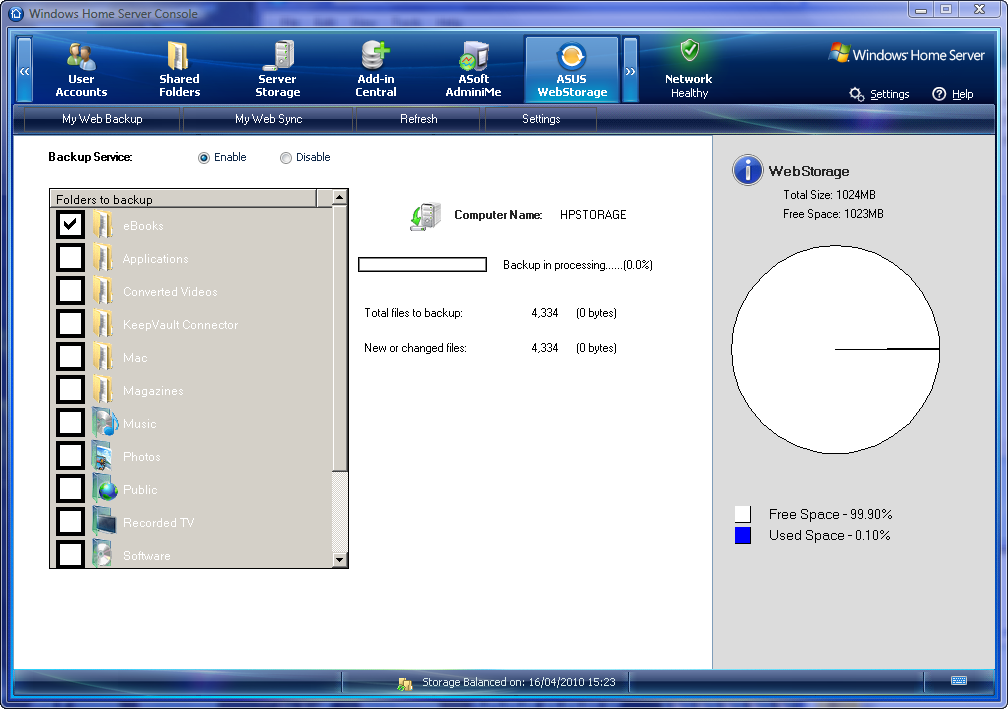1008x709 pixels.
Task: Click the white Free Space color swatch
Action: click(x=742, y=514)
